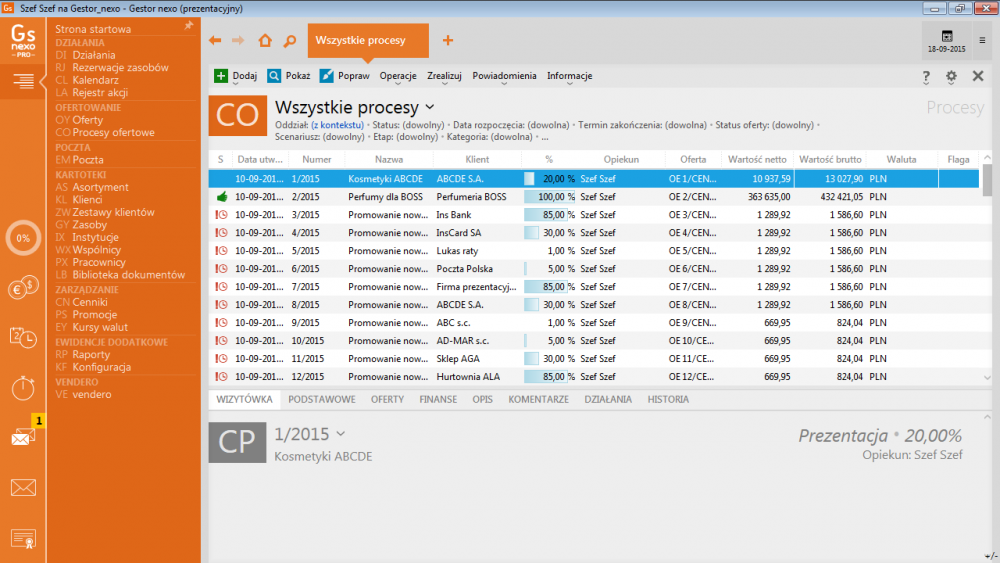This screenshot has width=1000, height=563.
Task: Open the settings gear icon in toolbar
Action: pos(951,76)
